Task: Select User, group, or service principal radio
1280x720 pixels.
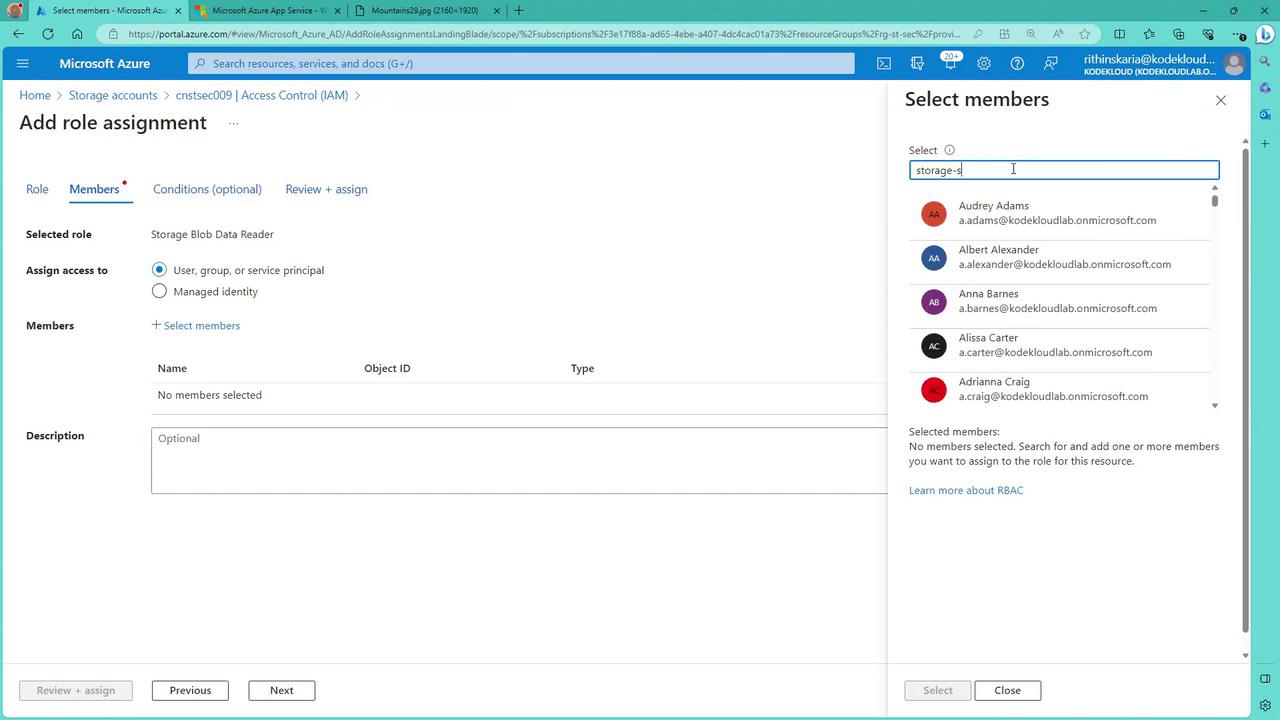Action: 159,270
